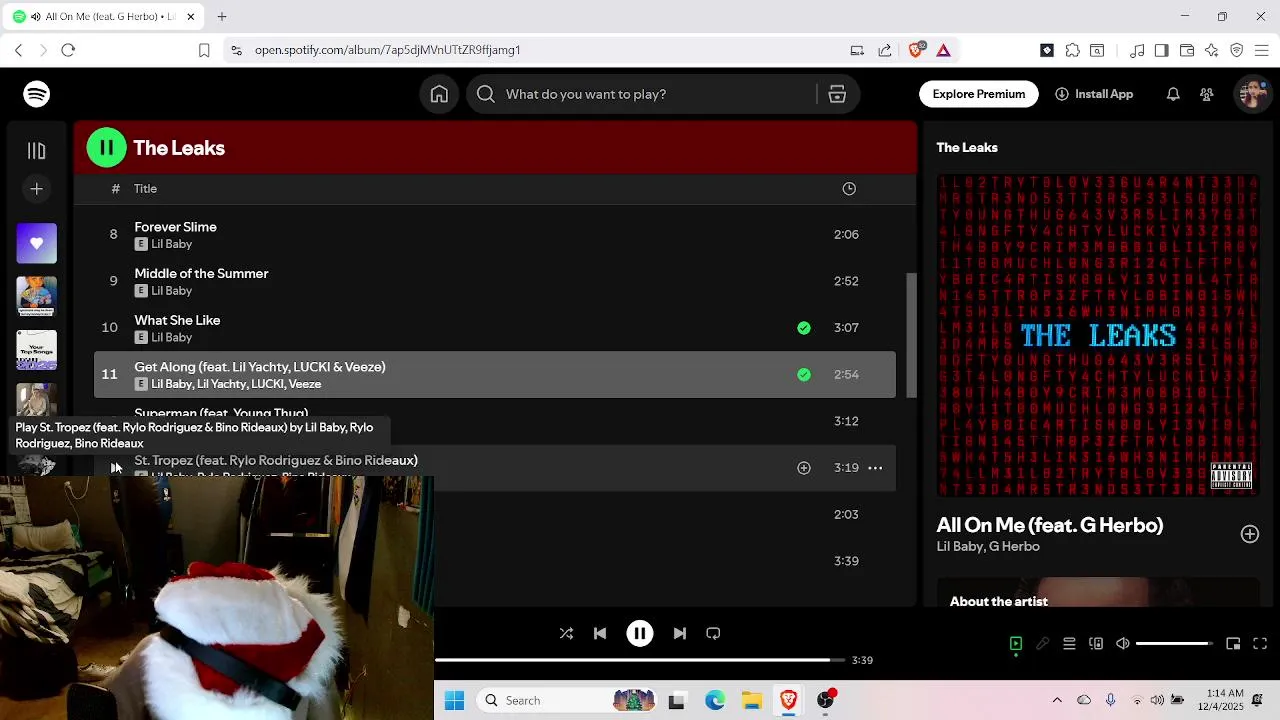Open Your Top Songs playlist thumbnail
The image size is (1280, 720).
click(x=37, y=350)
